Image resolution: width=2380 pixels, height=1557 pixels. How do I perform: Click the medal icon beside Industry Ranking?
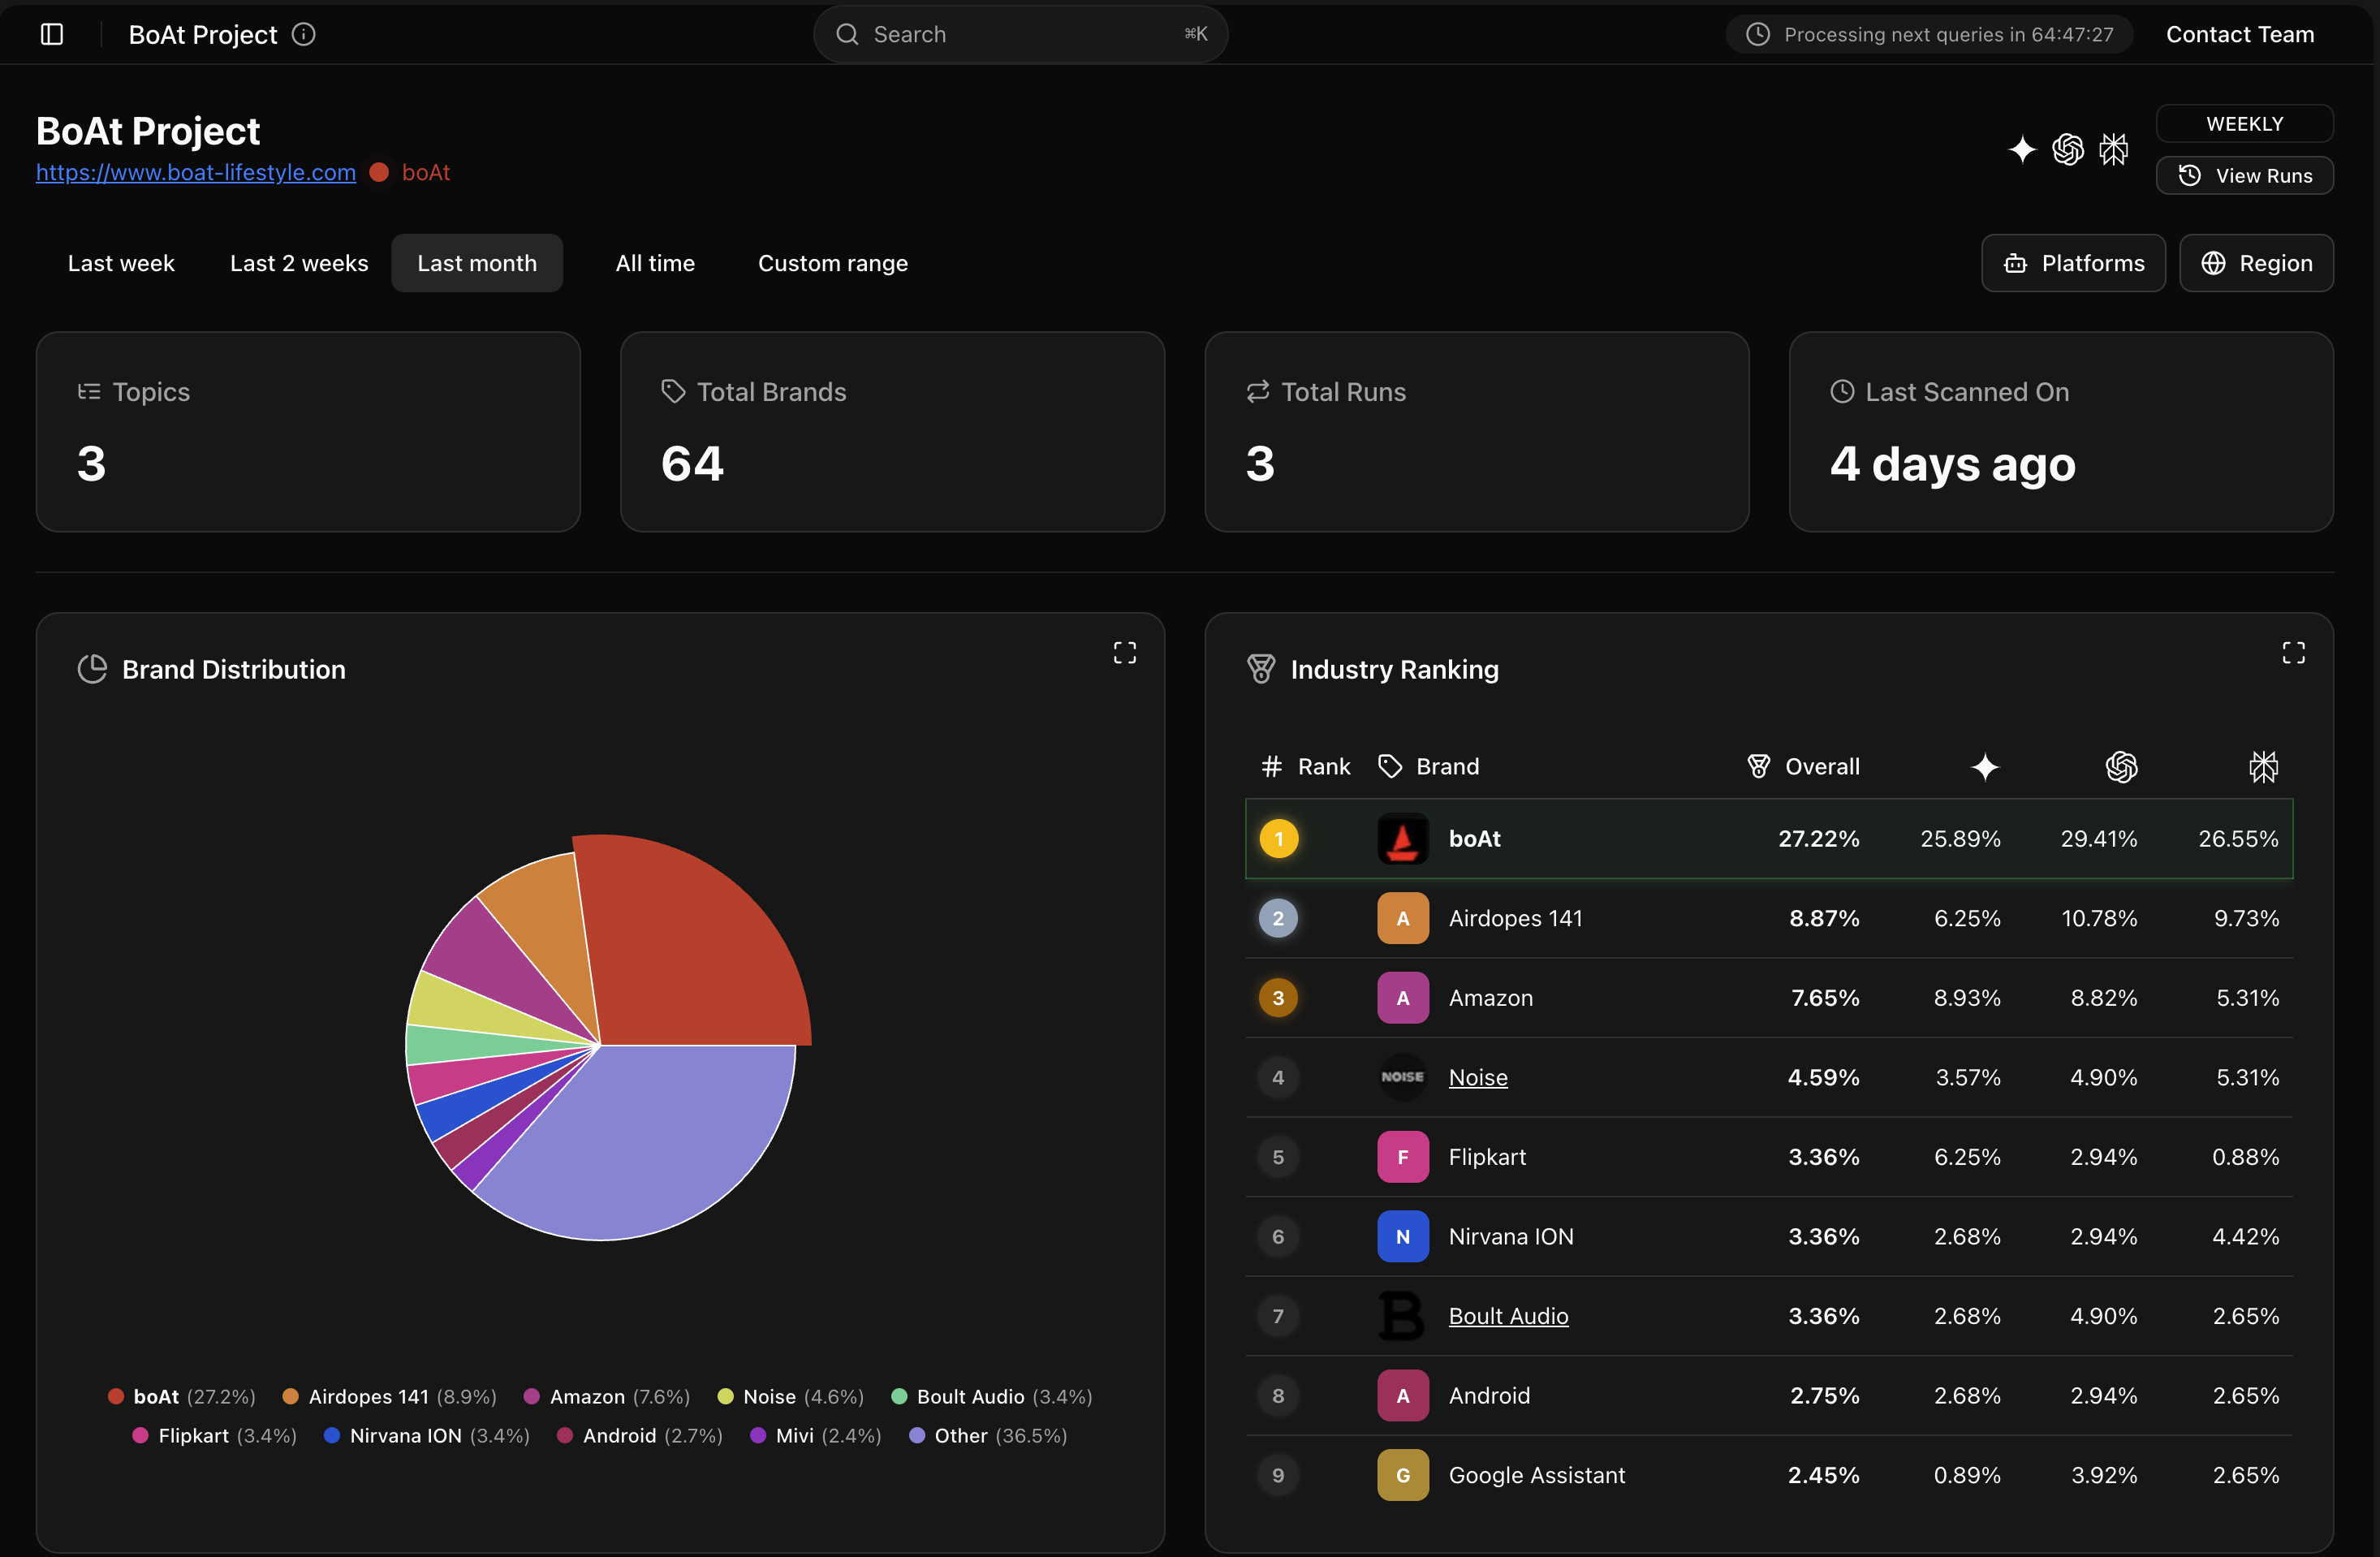1261,669
